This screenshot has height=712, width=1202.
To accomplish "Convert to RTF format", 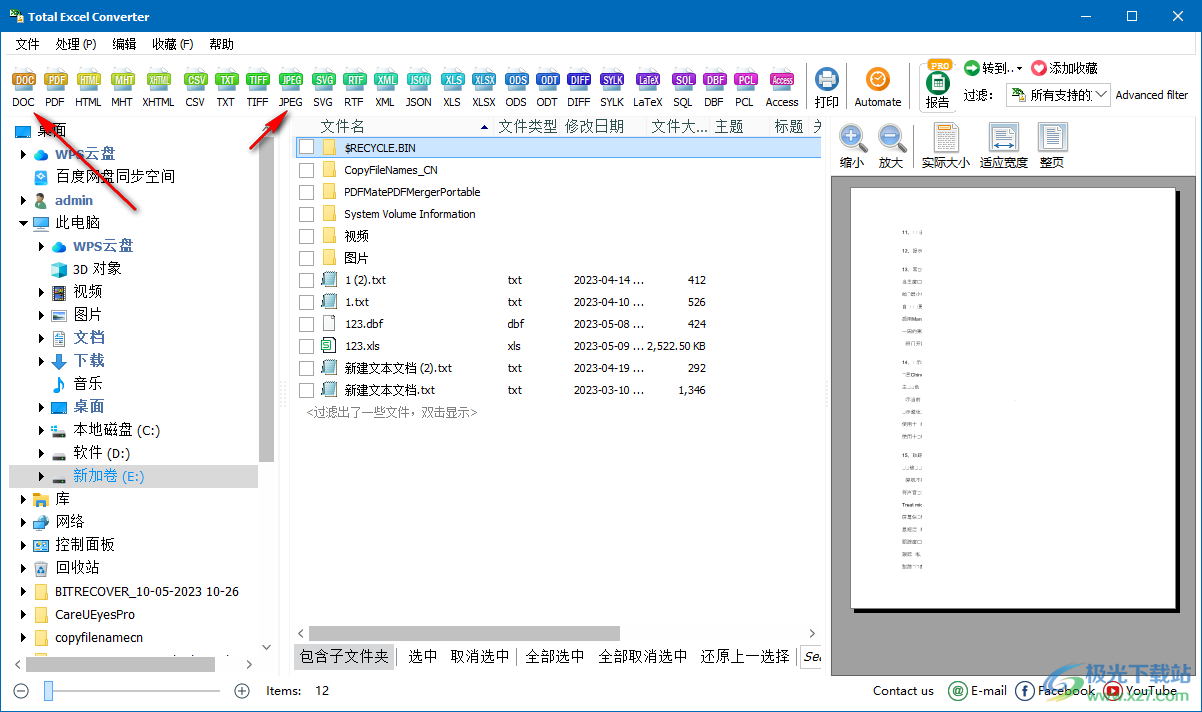I will click(354, 88).
